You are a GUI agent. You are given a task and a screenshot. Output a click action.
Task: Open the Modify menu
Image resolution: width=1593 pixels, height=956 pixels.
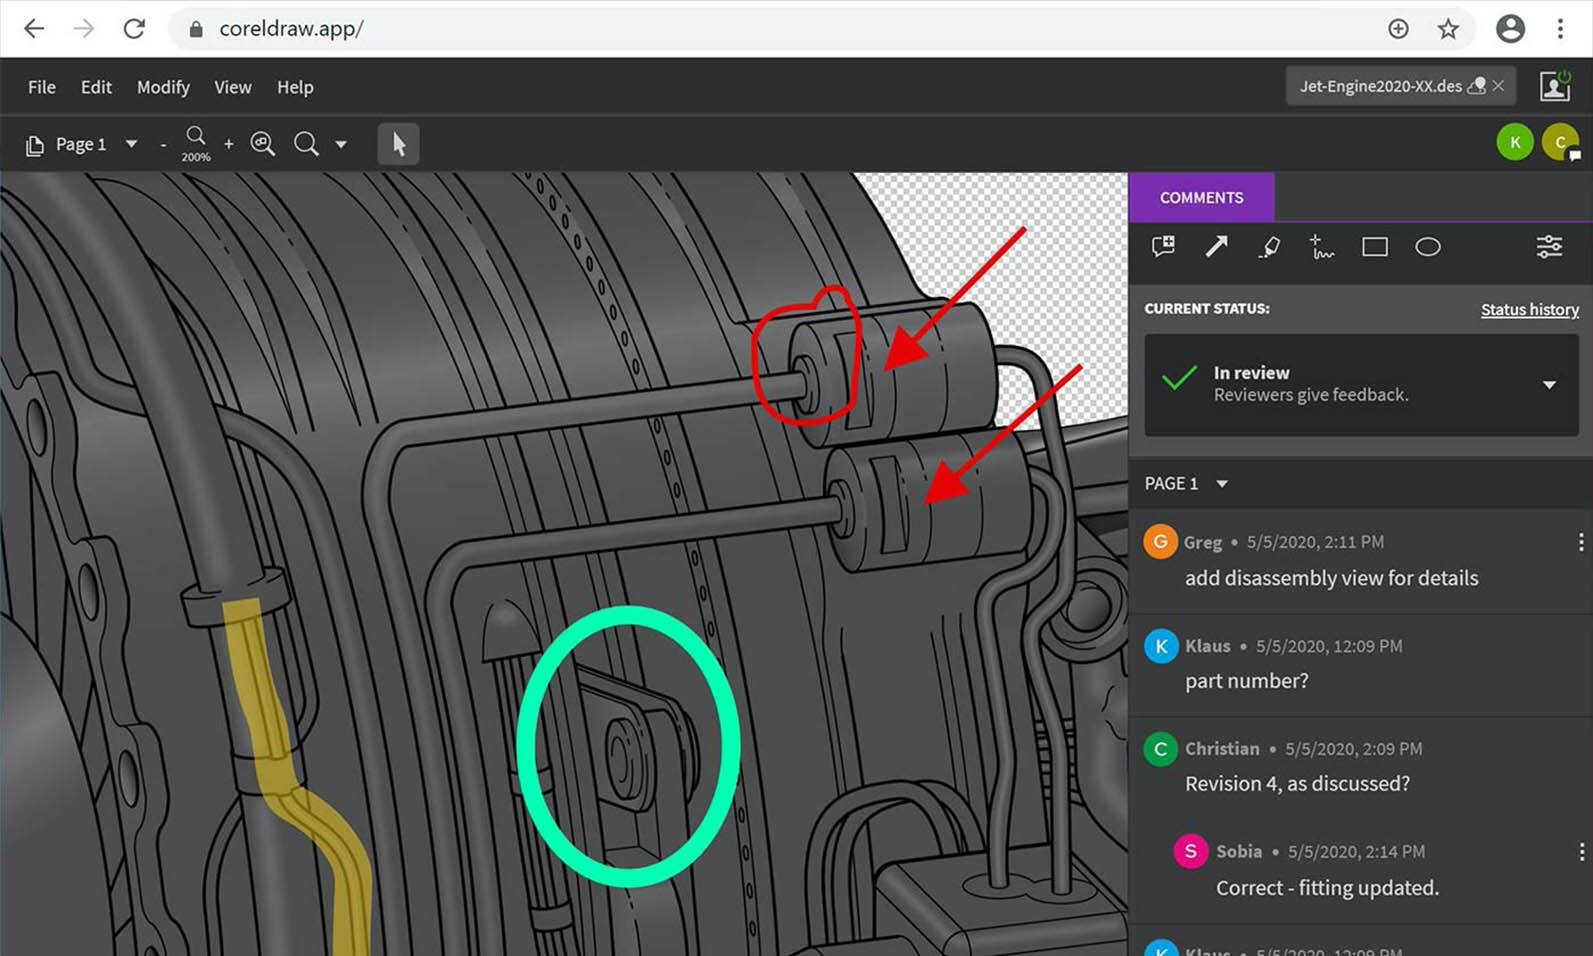point(163,87)
